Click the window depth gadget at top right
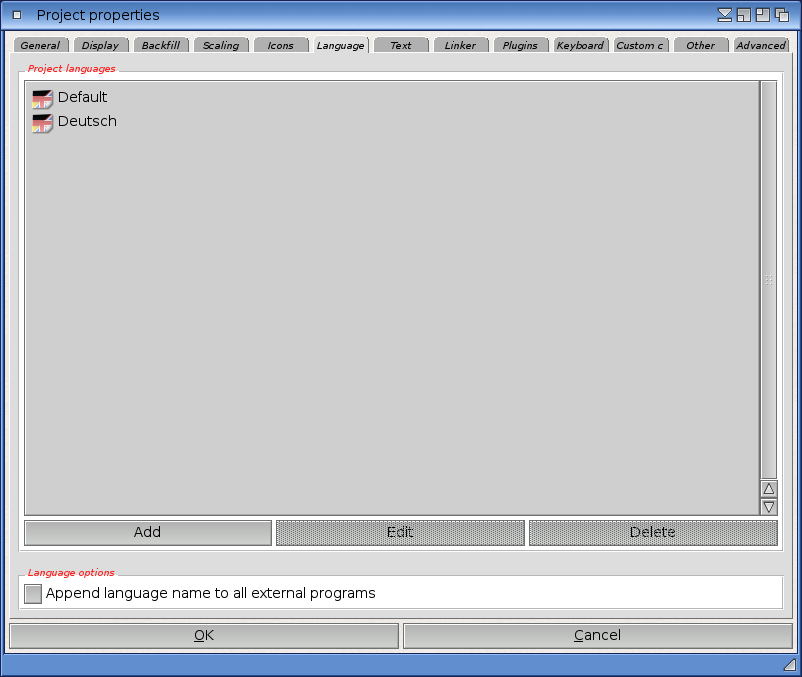 (x=782, y=15)
